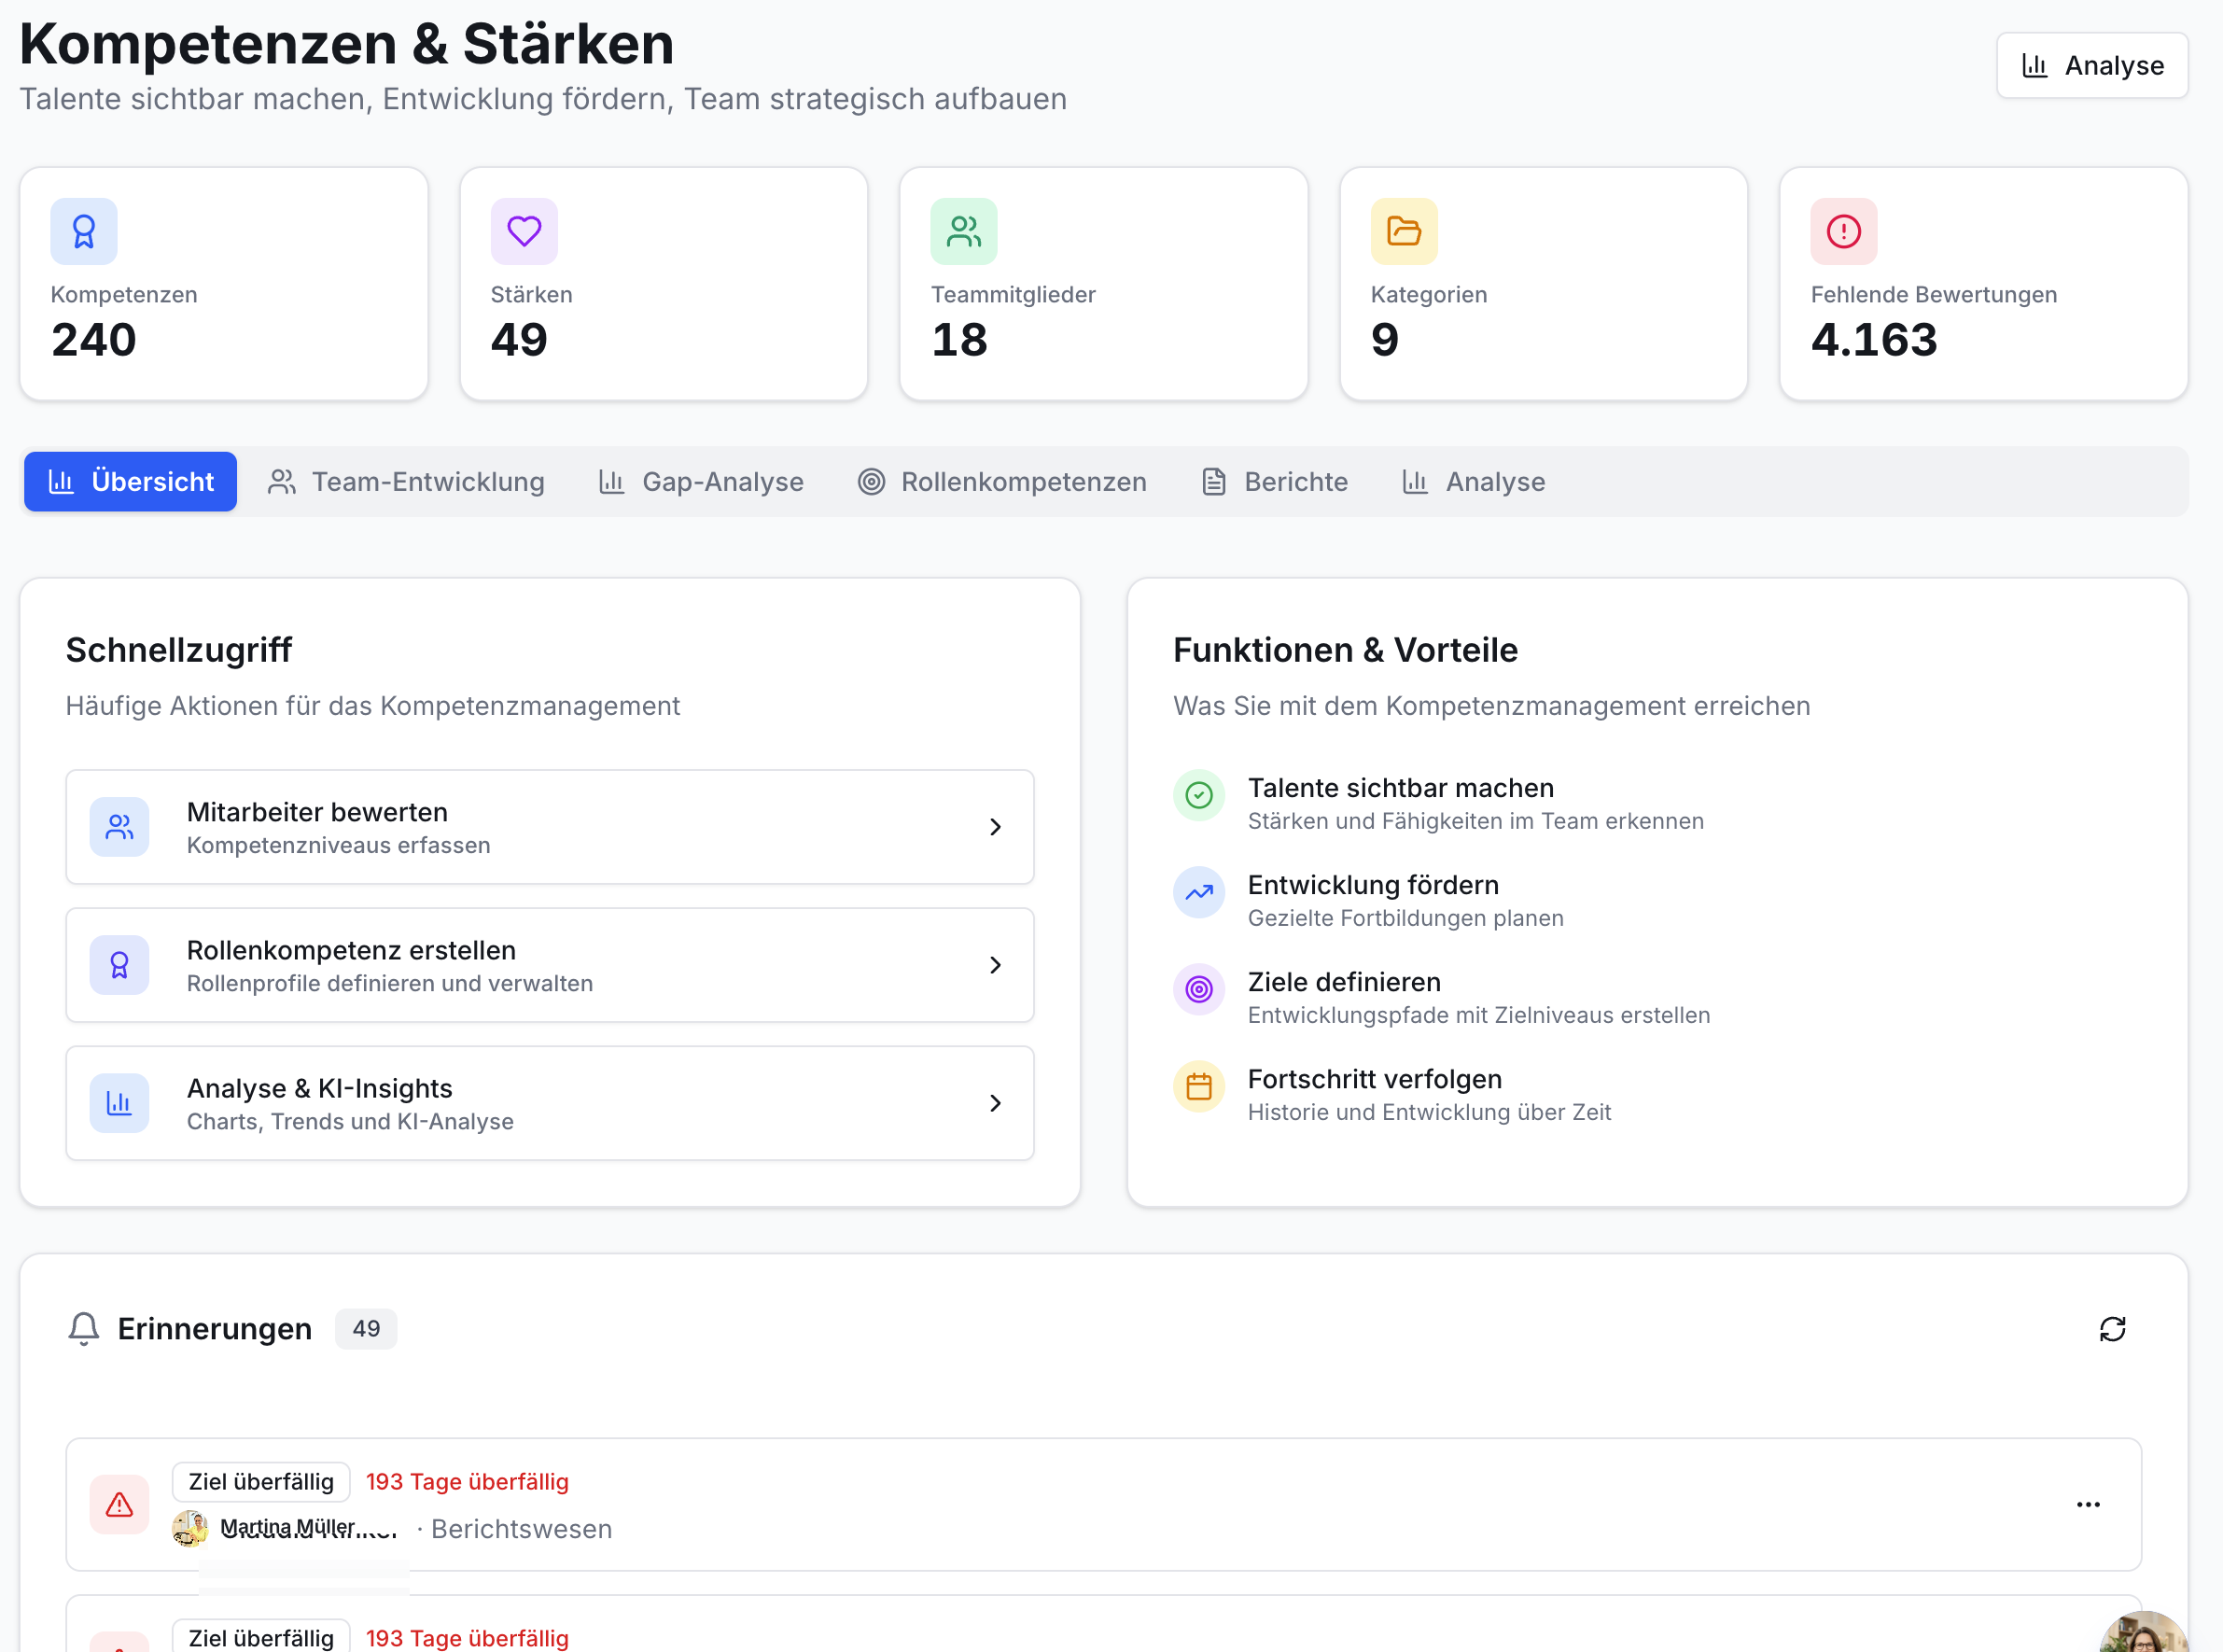
Task: Click the profile avatar at bottom right corner
Action: pyautogui.click(x=2144, y=1632)
